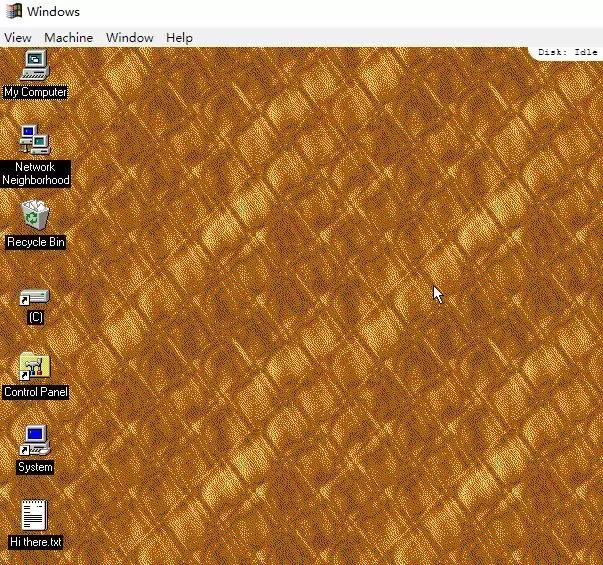Viewport: 603px width, 565px height.
Task: Click the 'My Computer' label text
Action: pos(35,92)
